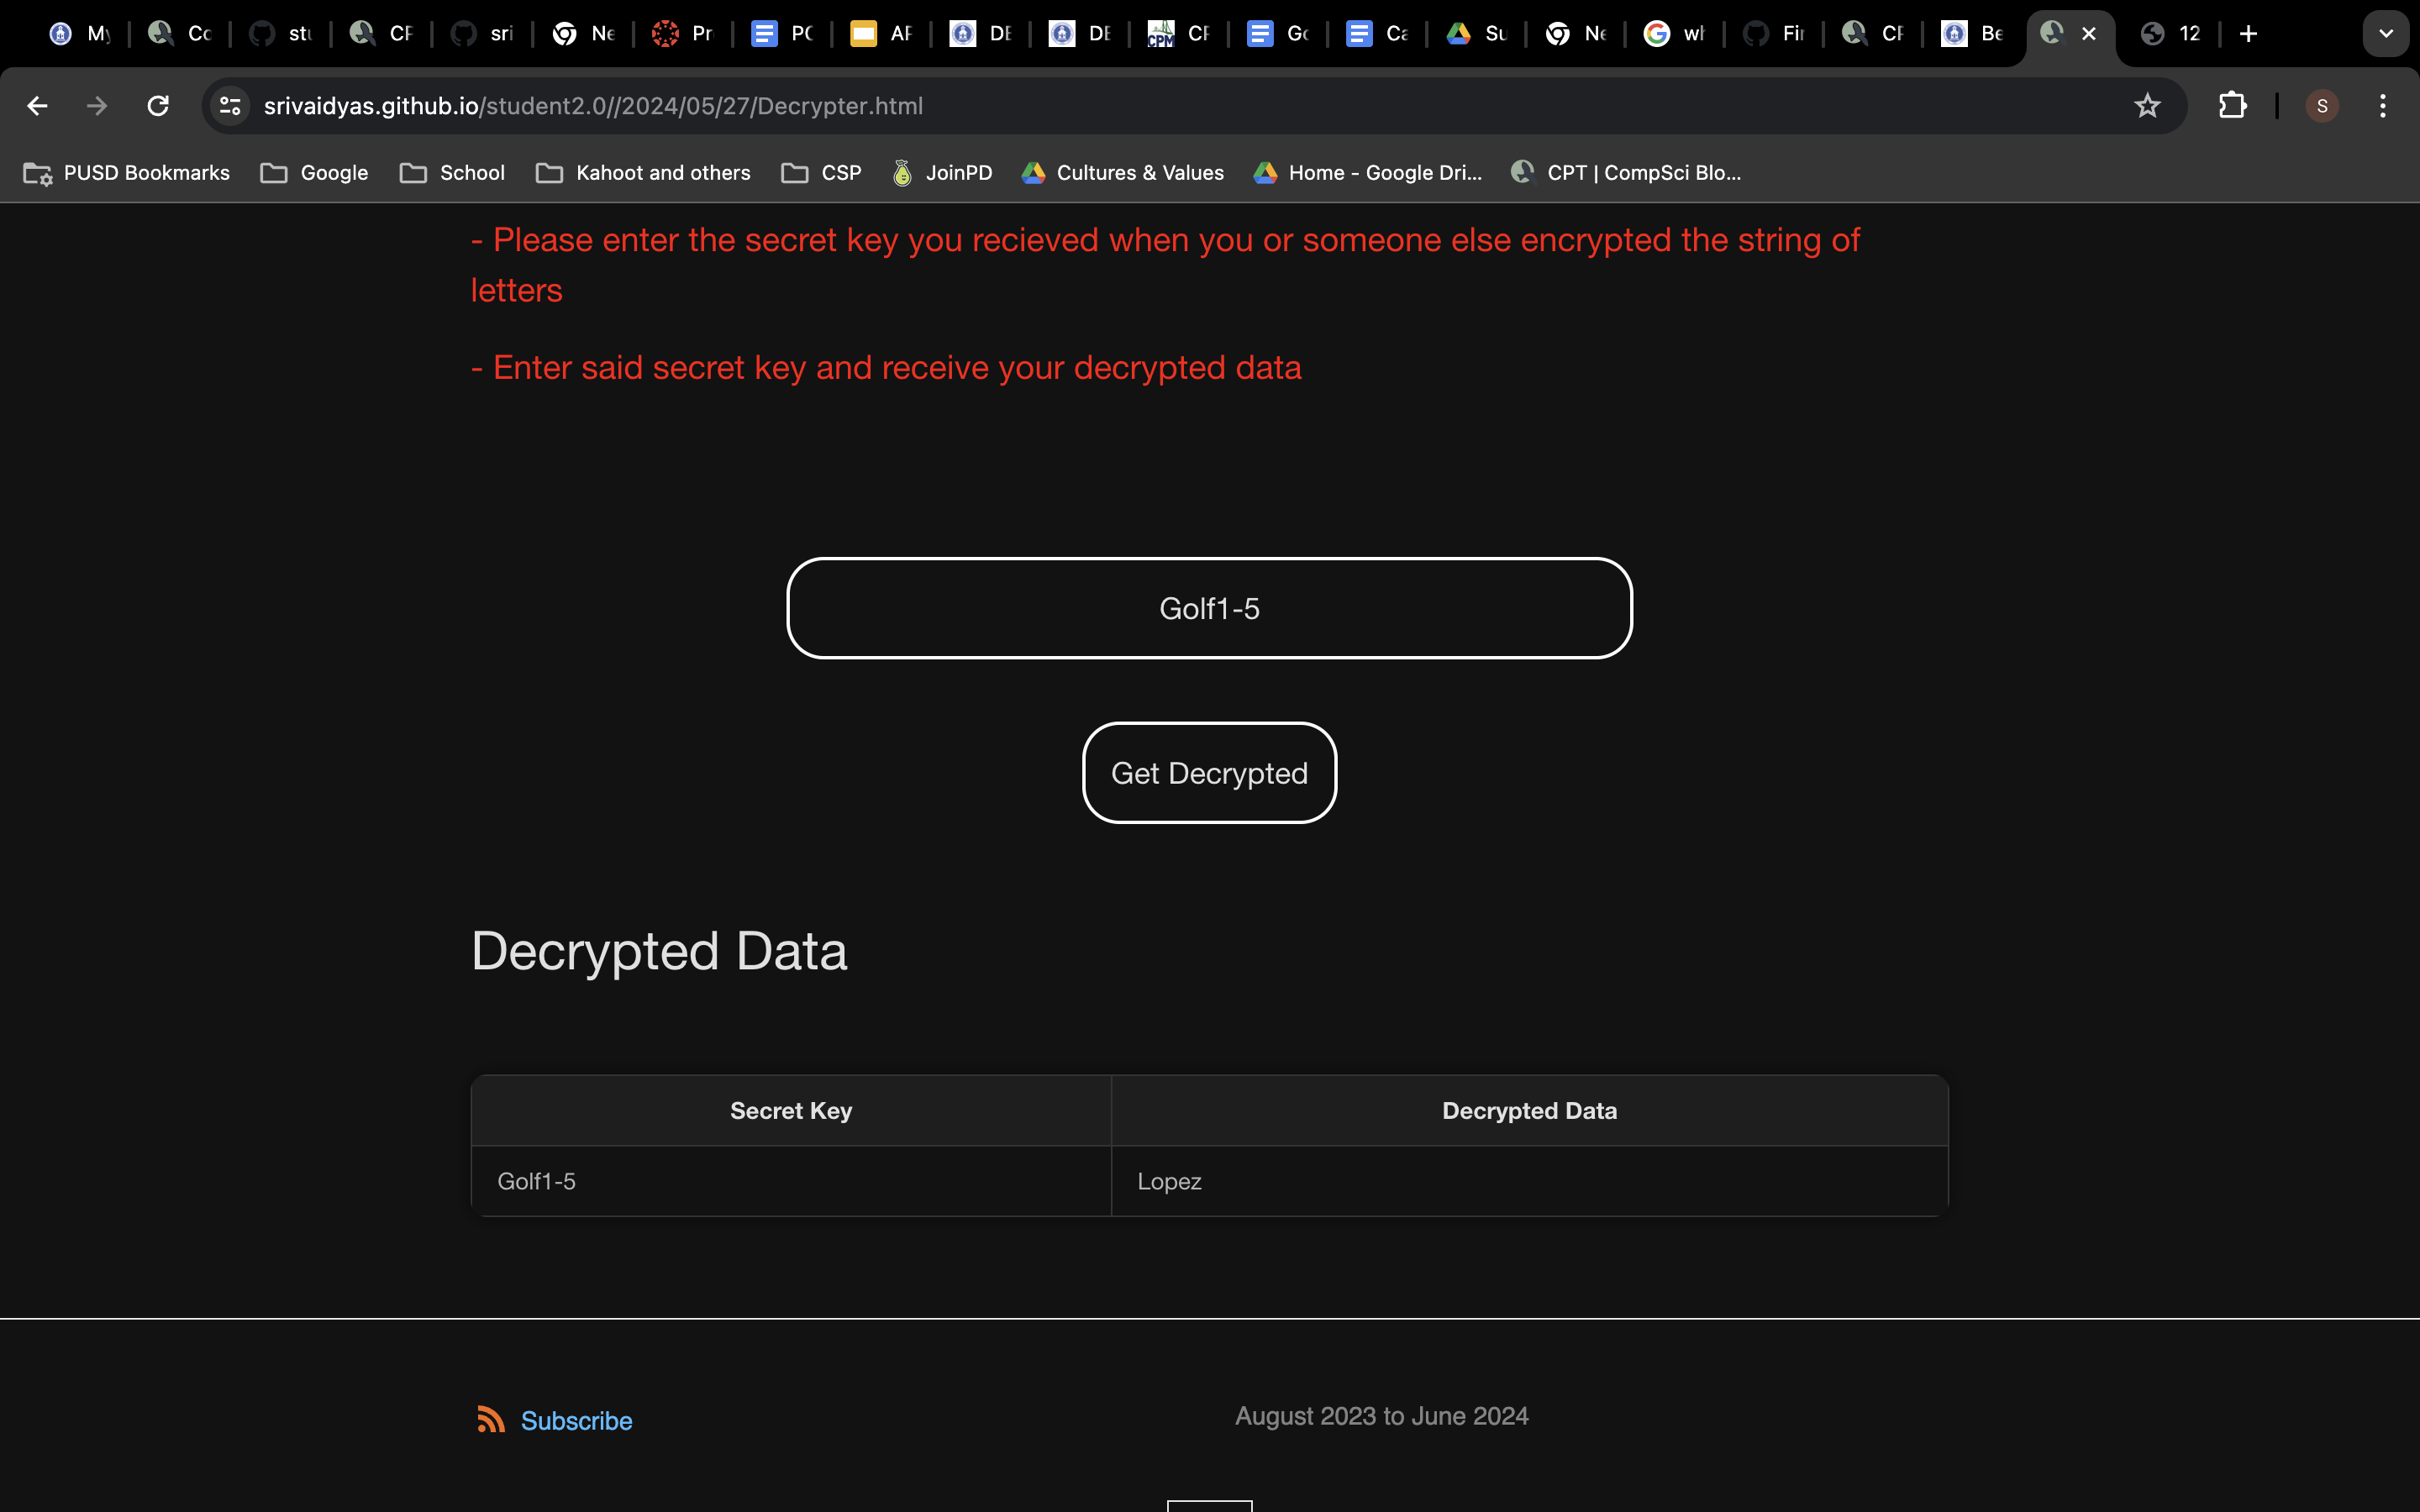Click the RSS Subscribe feed icon
Viewport: 2420px width, 1512px height.
[490, 1419]
